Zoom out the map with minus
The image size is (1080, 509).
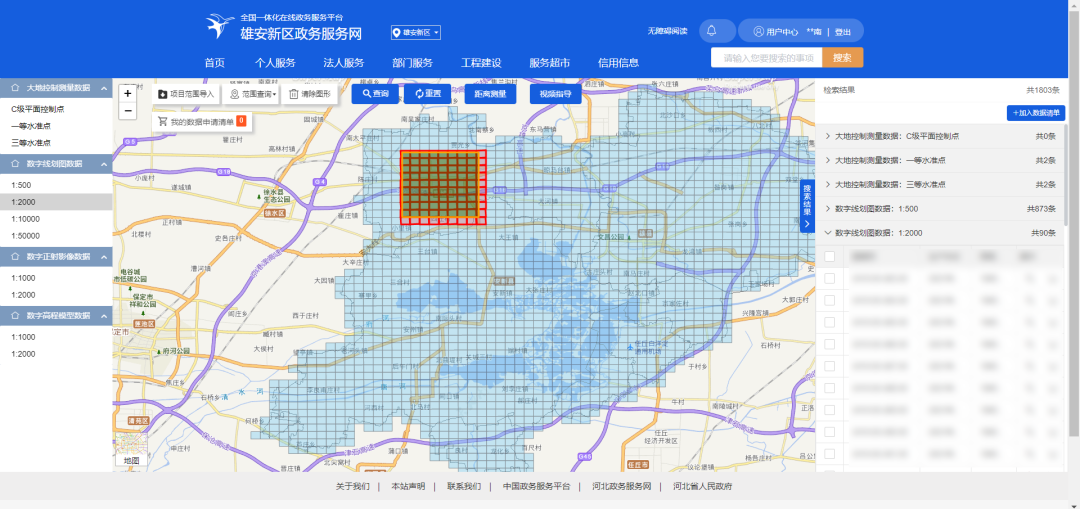(x=127, y=110)
